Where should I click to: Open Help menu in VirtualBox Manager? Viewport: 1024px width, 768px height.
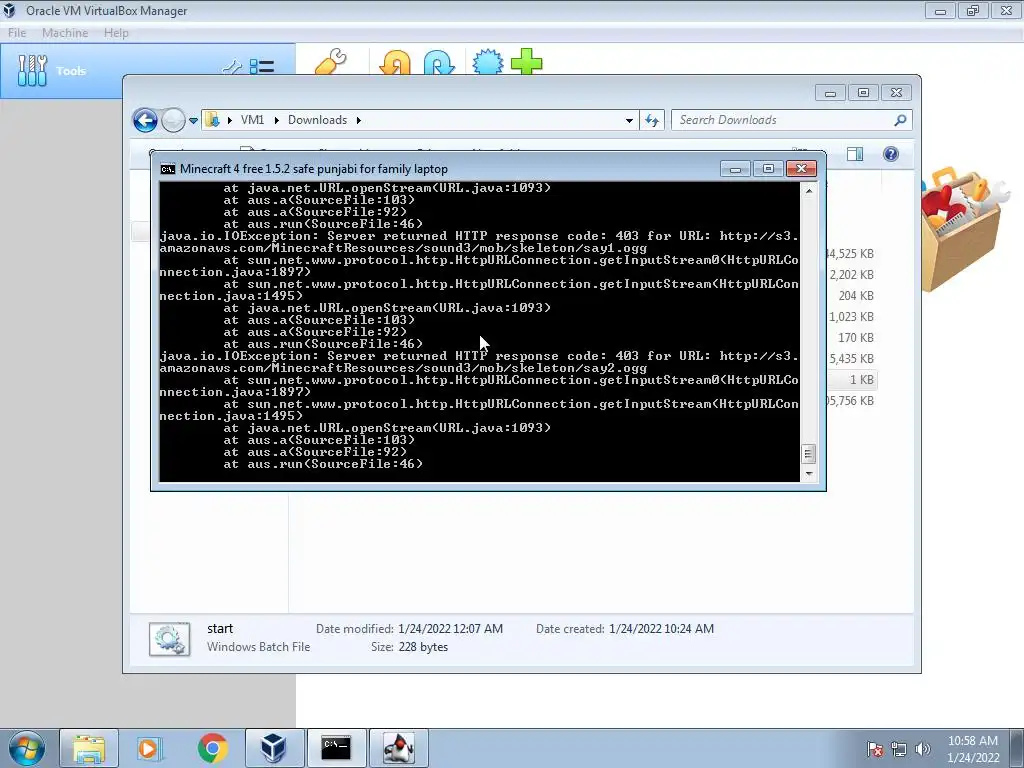pos(116,33)
